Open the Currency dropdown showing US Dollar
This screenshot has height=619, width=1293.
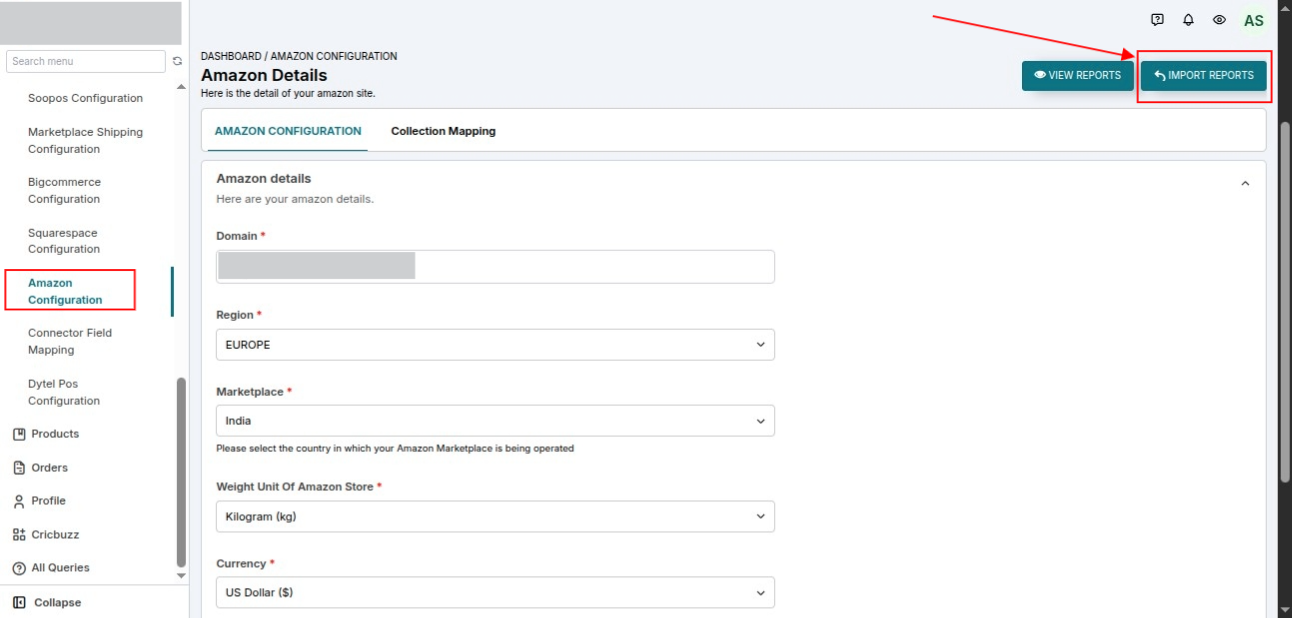(495, 593)
